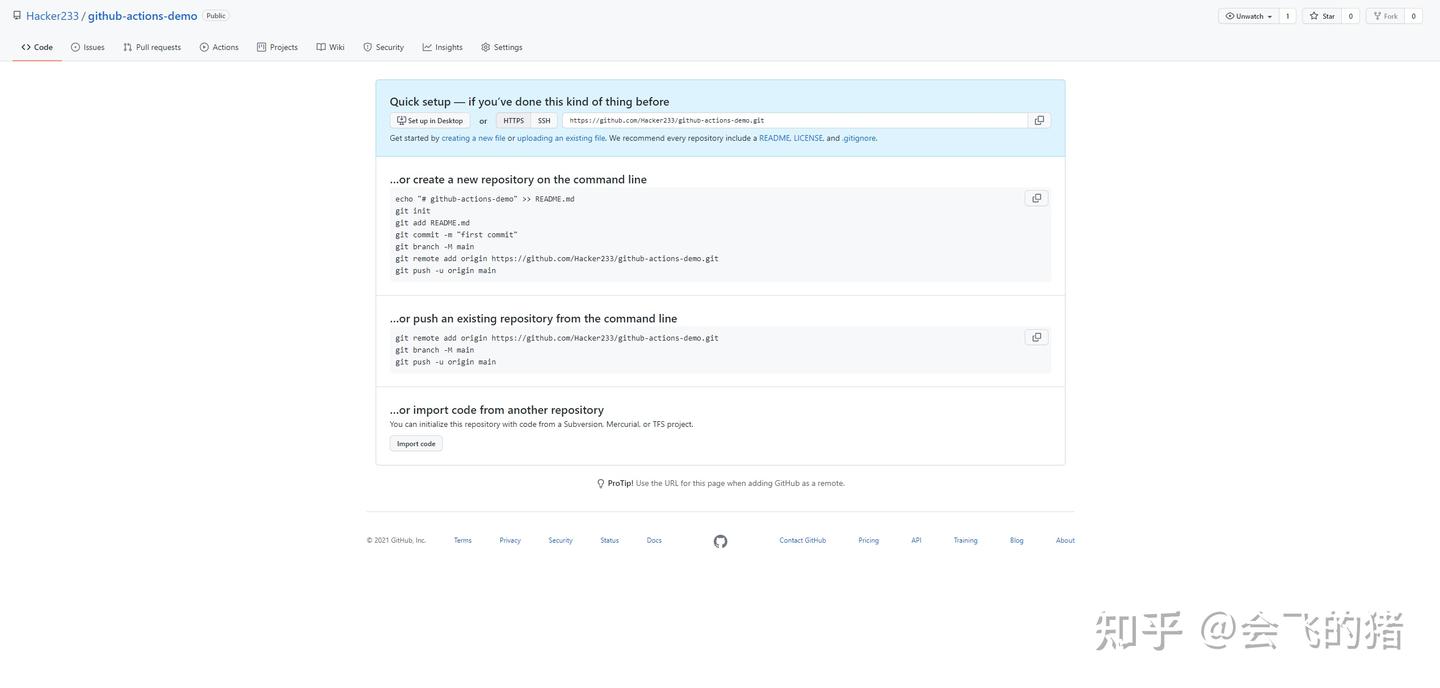Image resolution: width=1440 pixels, height=688 pixels.
Task: Click the creating a new file link
Action: [471, 138]
